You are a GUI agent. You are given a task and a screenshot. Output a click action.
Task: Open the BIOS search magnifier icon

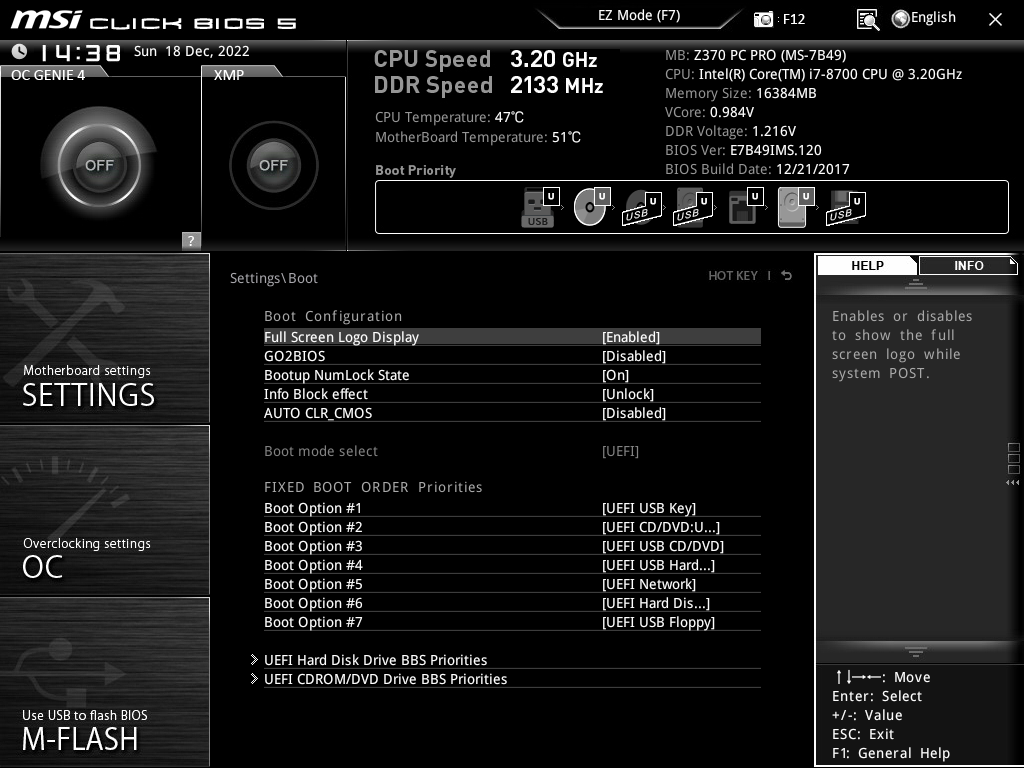(x=867, y=20)
